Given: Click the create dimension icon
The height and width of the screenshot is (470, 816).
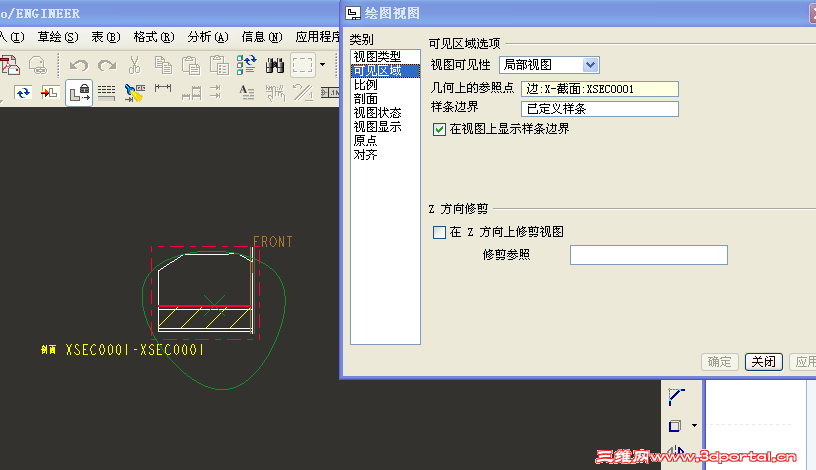Looking at the screenshot, I should 163,89.
